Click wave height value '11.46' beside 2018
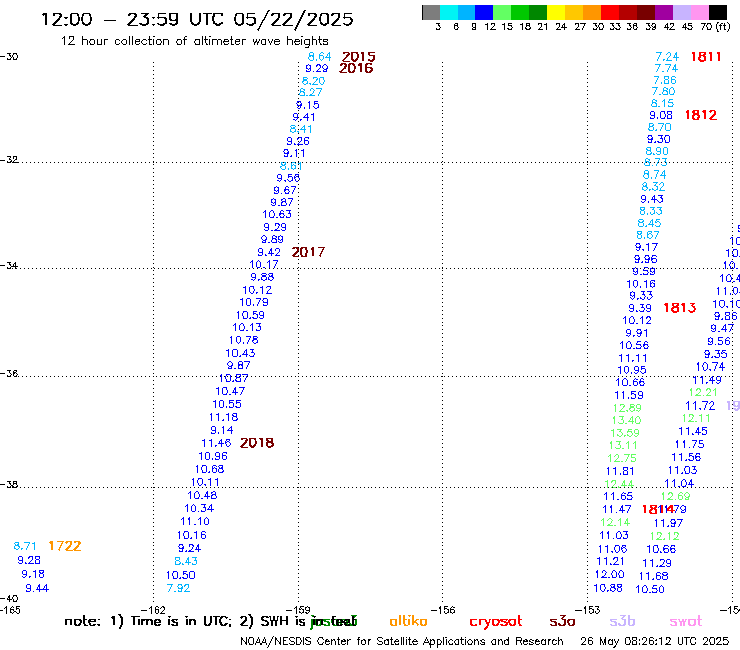This screenshot has width=740, height=650. click(216, 443)
